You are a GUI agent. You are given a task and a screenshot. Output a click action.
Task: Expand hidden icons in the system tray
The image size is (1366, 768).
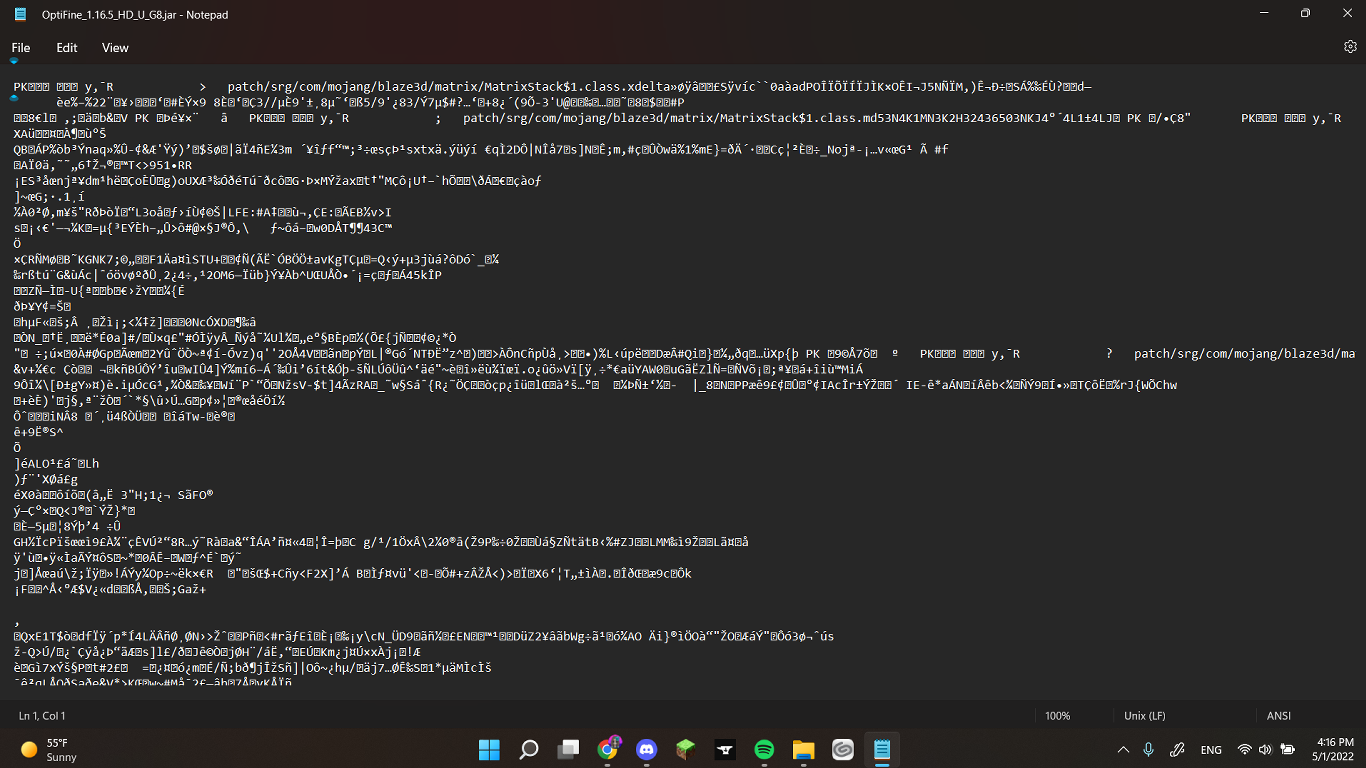[1123, 749]
